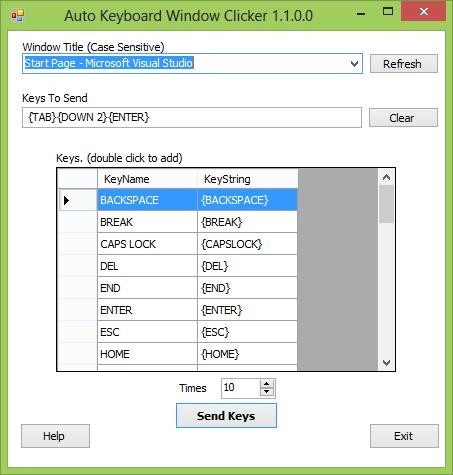This screenshot has height=475, width=453.
Task: Sort by the KeyName column header
Action: tap(147, 179)
